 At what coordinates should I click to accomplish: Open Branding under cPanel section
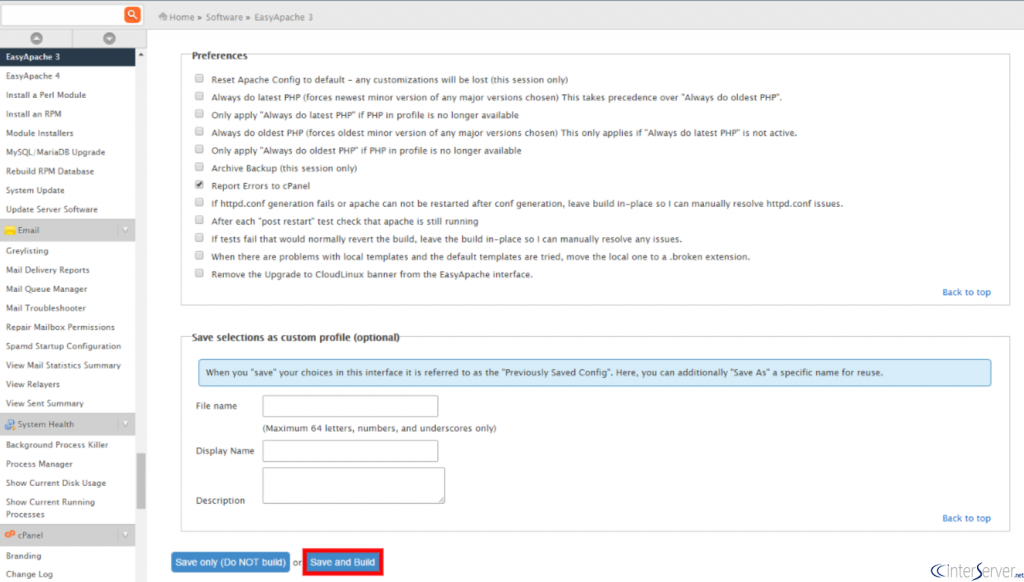pos(24,556)
